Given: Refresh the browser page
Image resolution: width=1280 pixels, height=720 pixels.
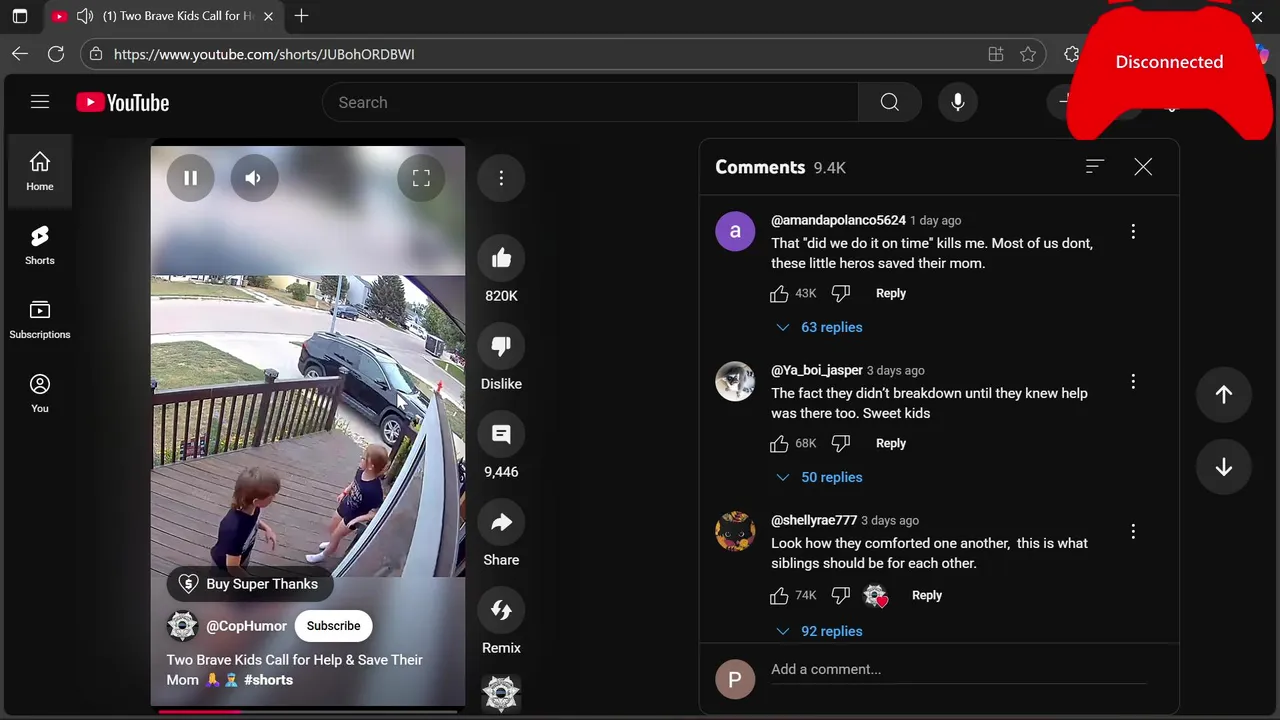Looking at the screenshot, I should [x=56, y=54].
